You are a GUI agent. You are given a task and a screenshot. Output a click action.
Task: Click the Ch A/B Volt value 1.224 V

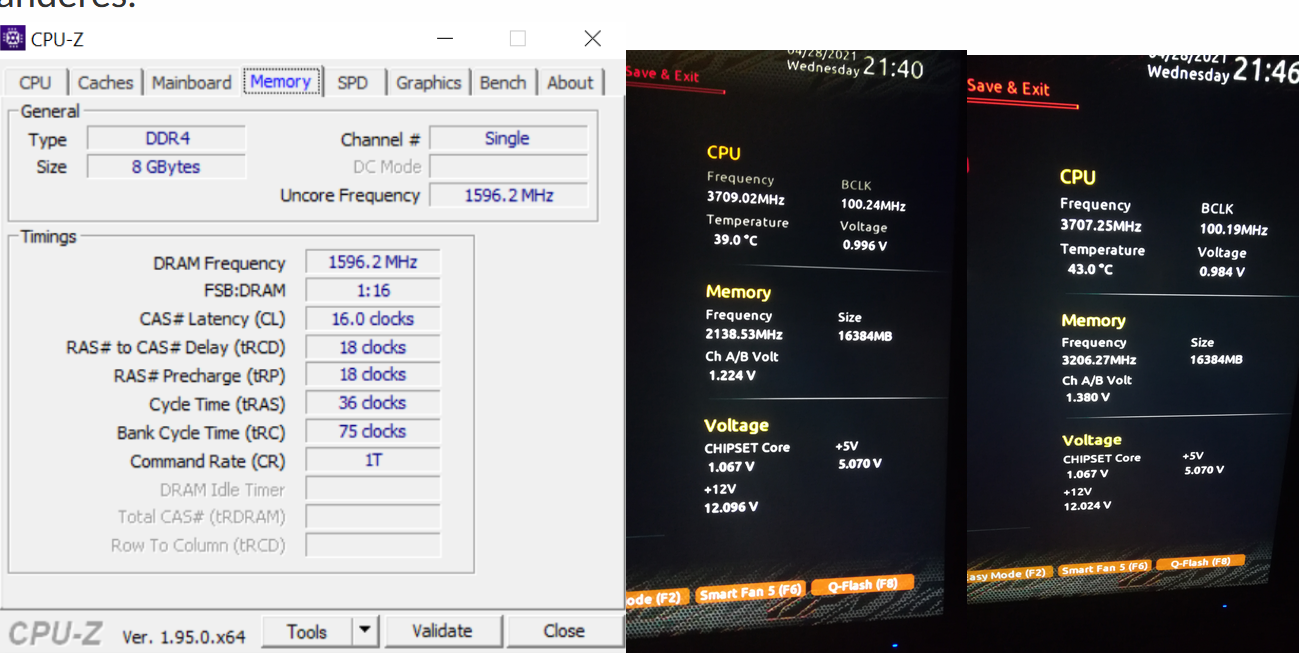[732, 375]
